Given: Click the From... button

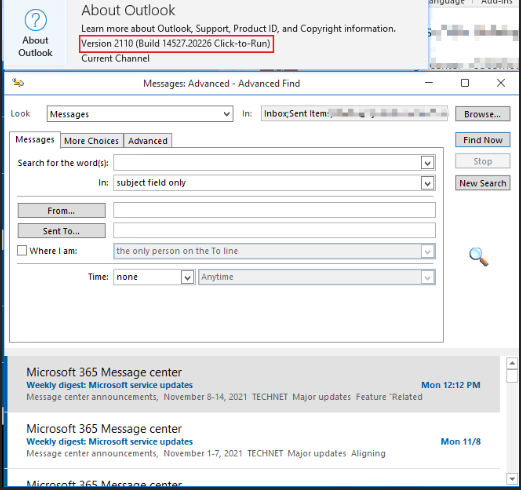Looking at the screenshot, I should pyautogui.click(x=62, y=211).
